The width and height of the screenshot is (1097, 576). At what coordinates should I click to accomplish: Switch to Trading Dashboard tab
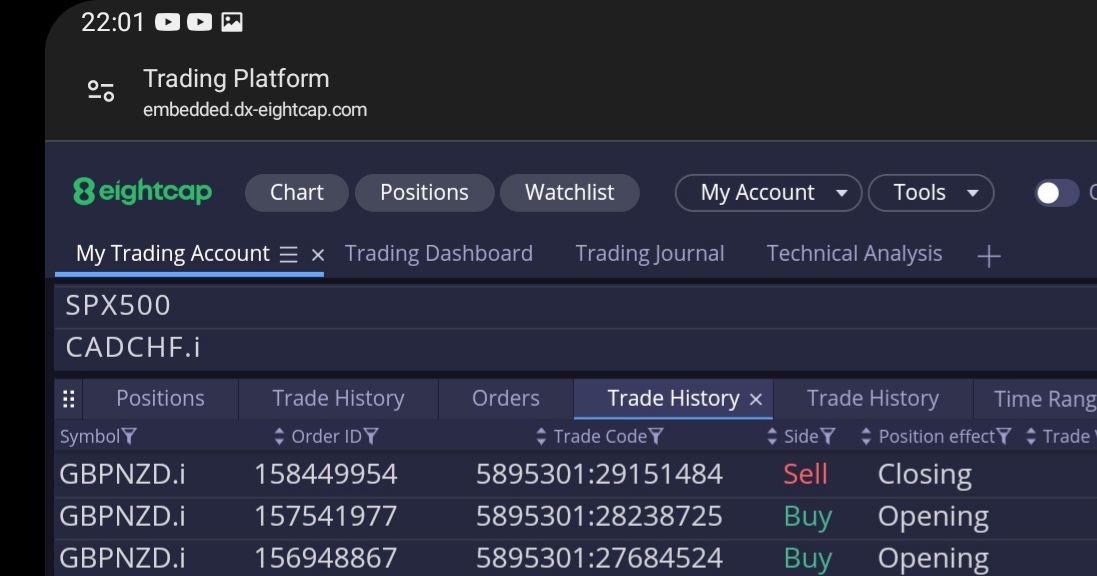coord(439,253)
